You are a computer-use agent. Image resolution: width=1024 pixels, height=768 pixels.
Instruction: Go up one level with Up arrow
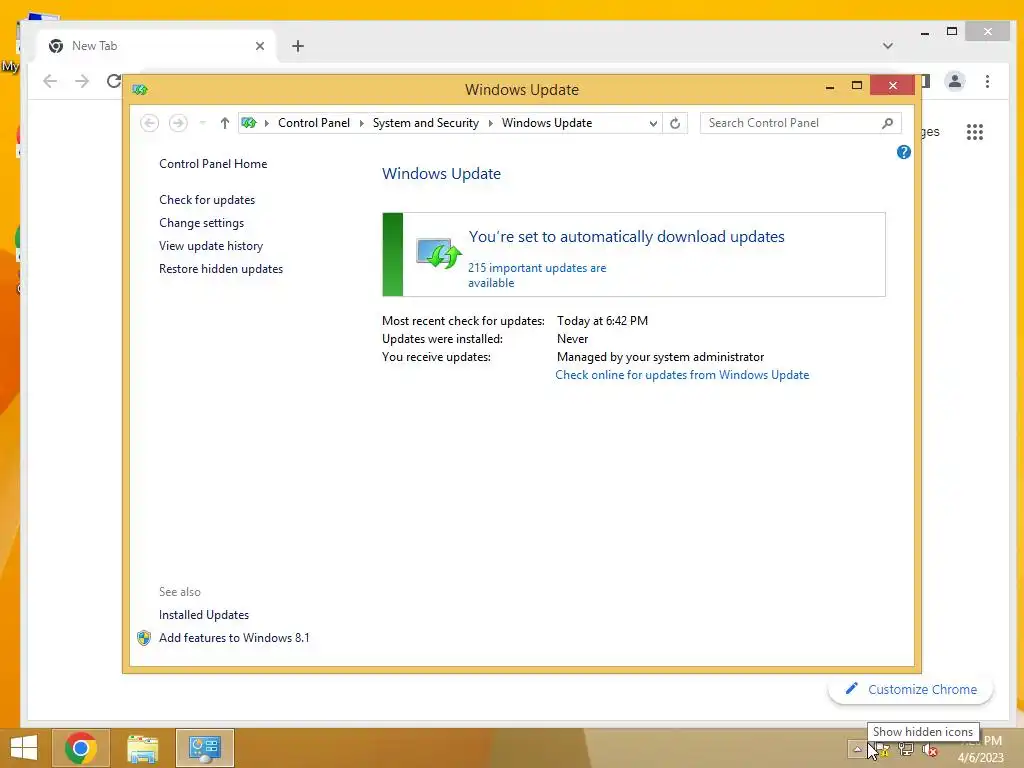click(x=225, y=123)
